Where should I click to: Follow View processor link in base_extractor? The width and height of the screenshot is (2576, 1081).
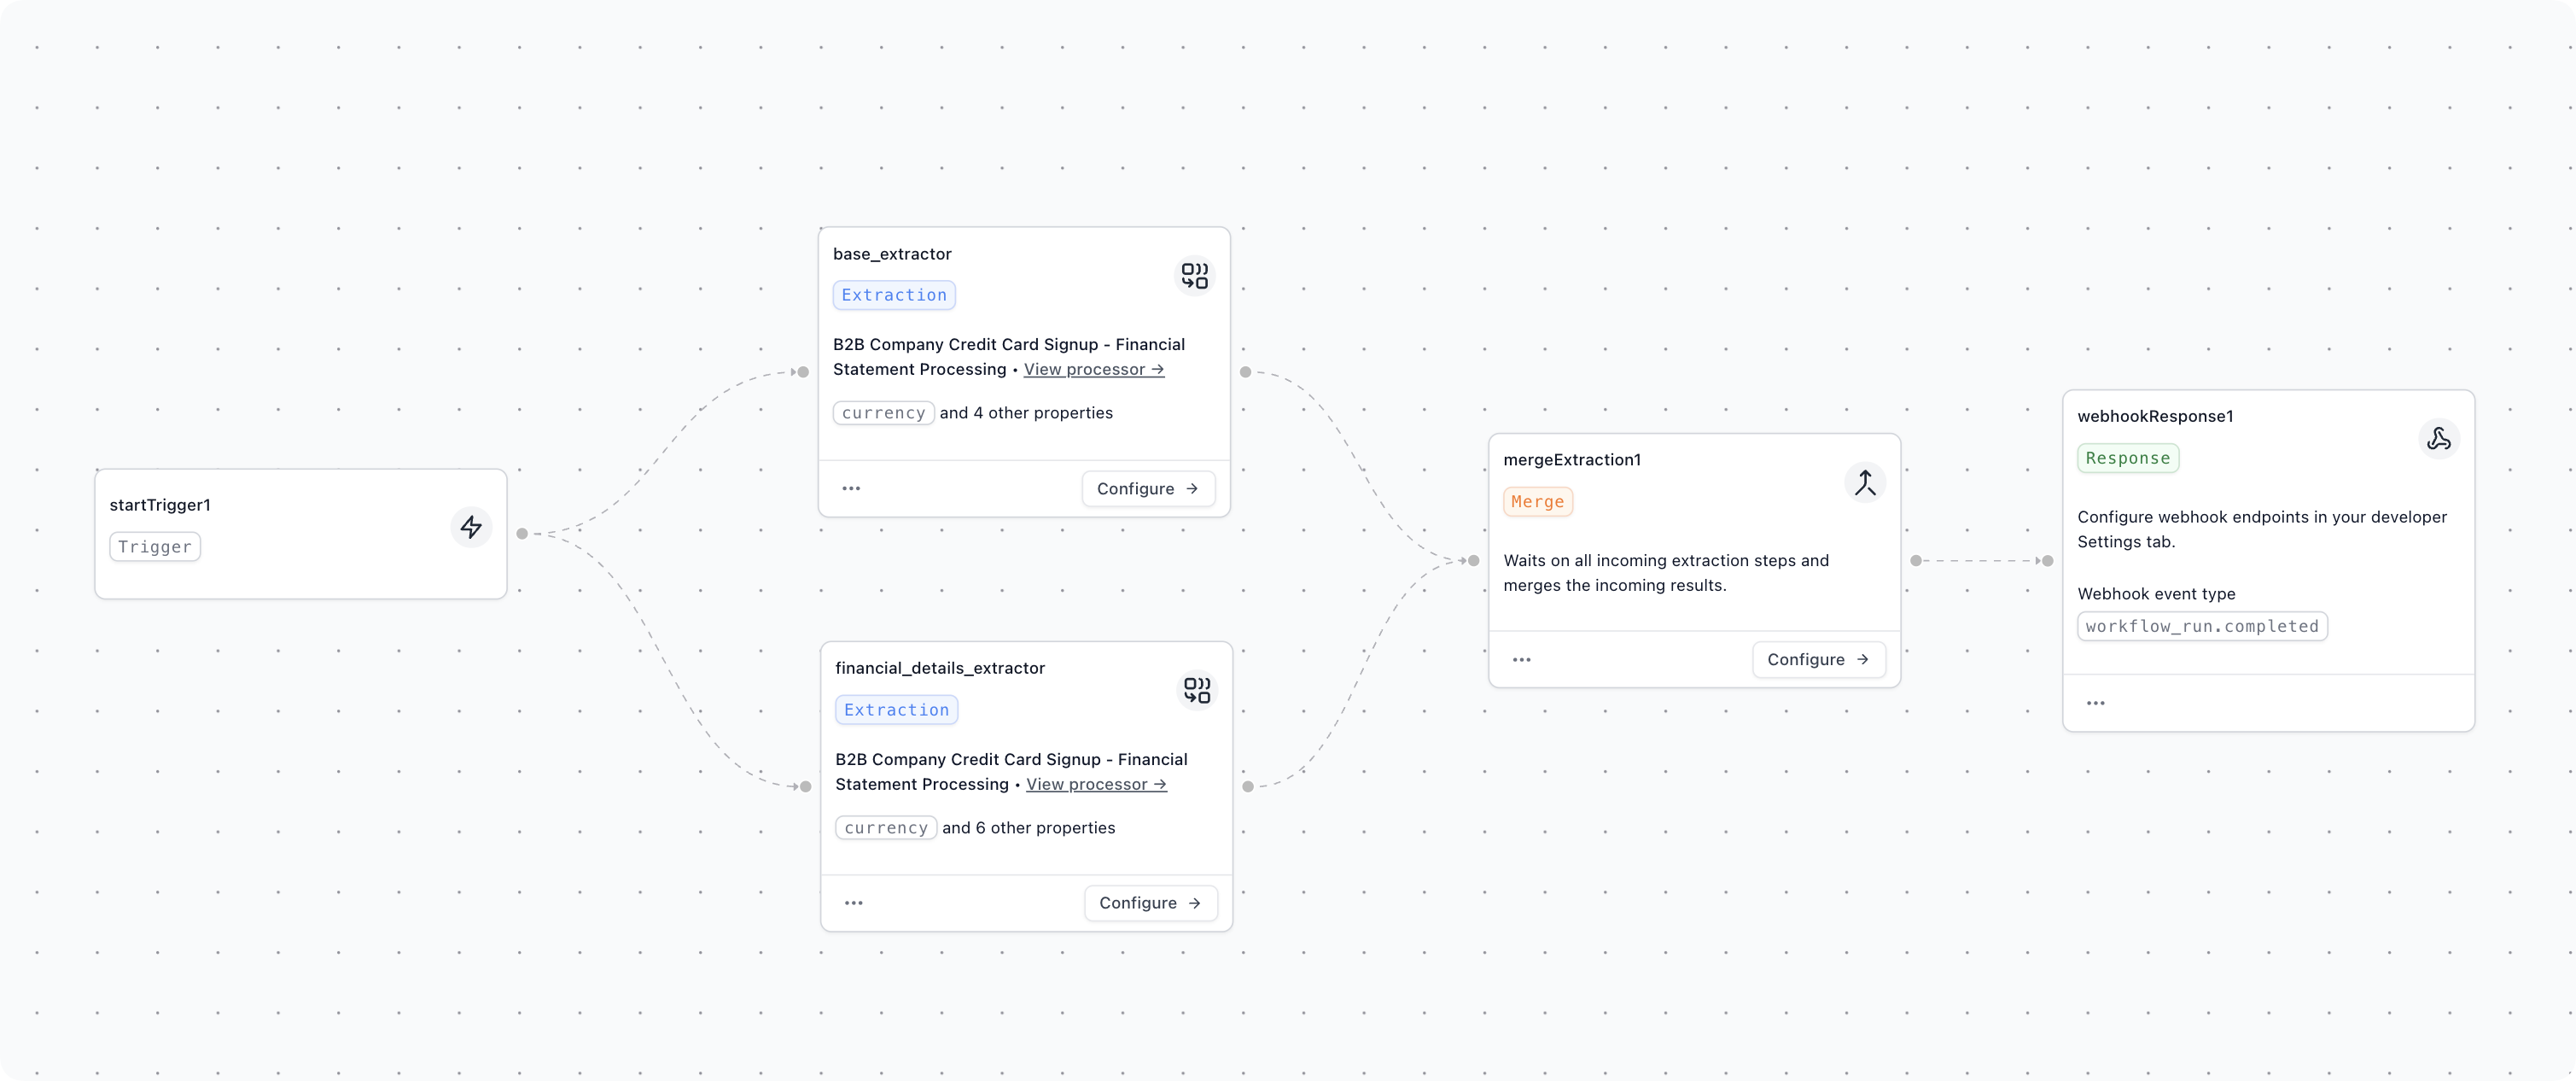[1094, 370]
